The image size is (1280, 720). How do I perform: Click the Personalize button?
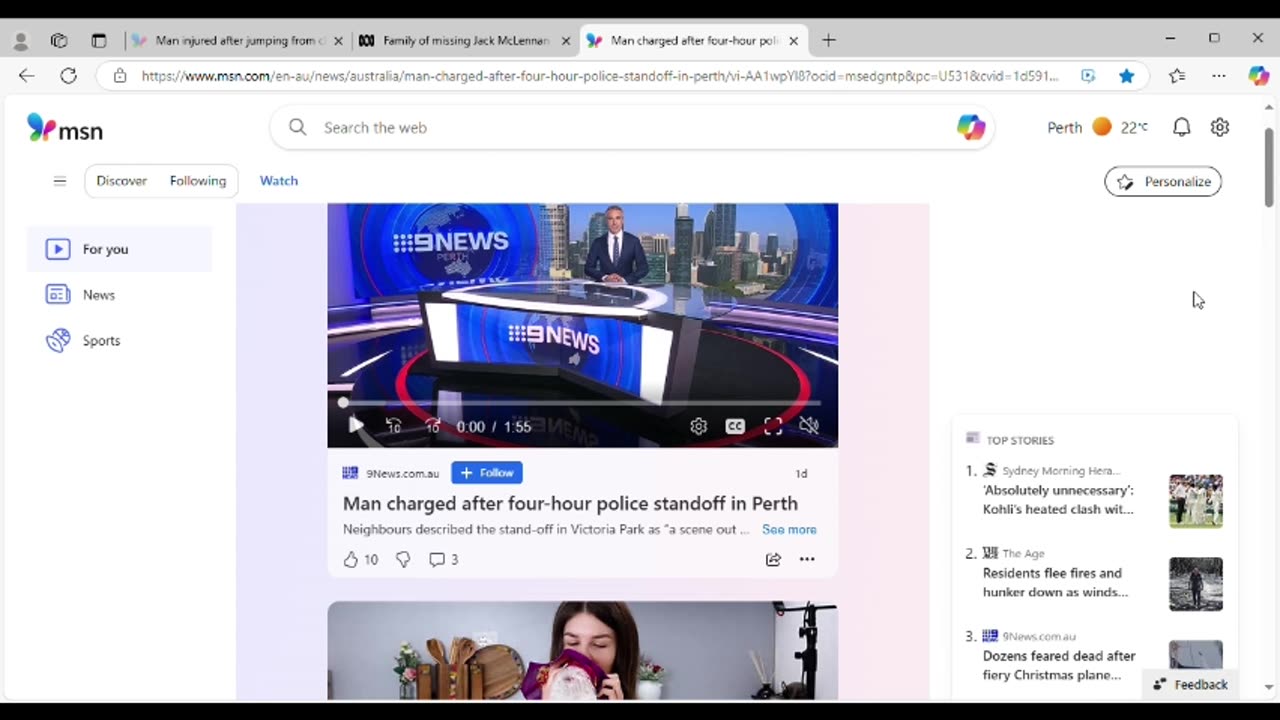click(x=1163, y=181)
